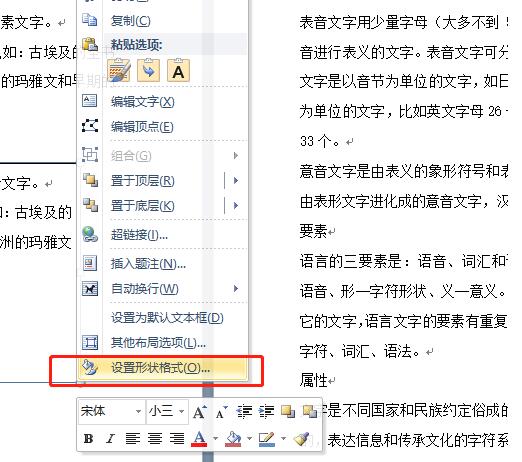Click the Wrap Text icon

point(90,288)
